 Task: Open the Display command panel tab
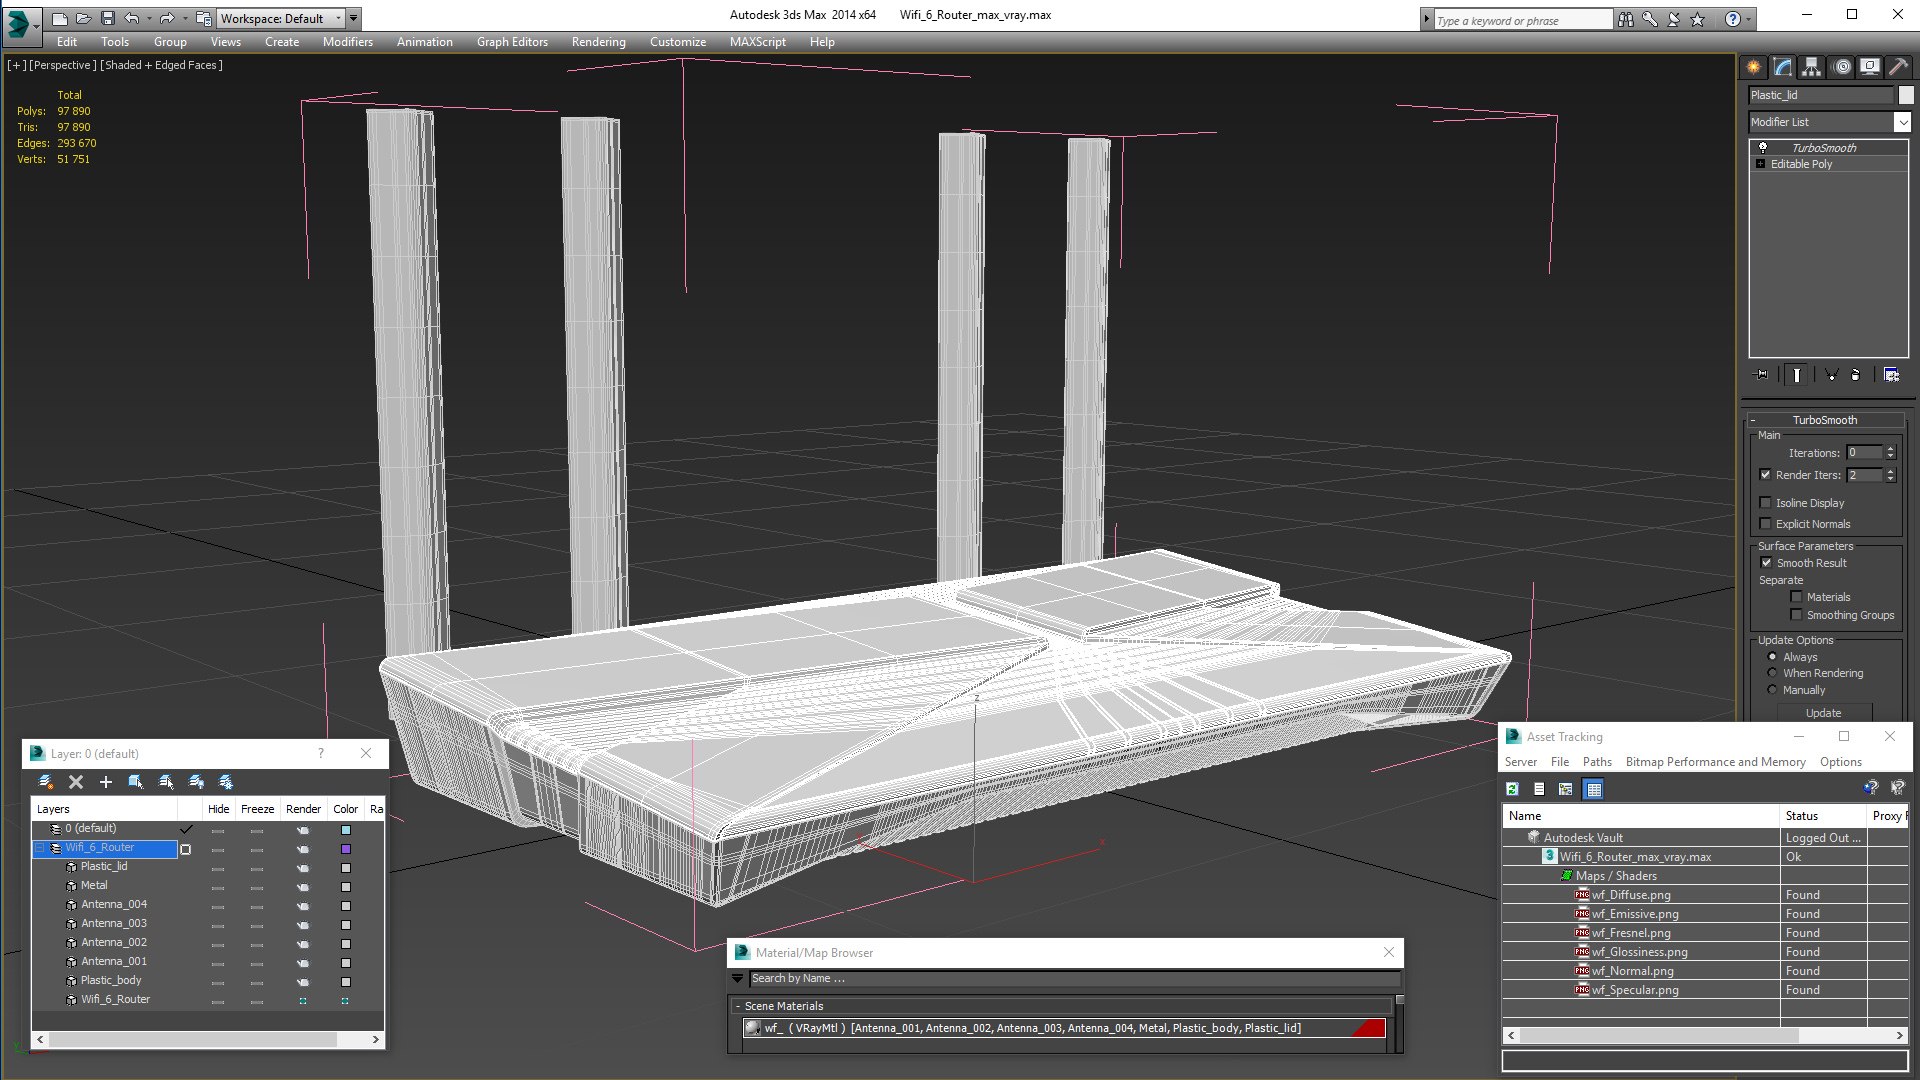click(x=1869, y=67)
